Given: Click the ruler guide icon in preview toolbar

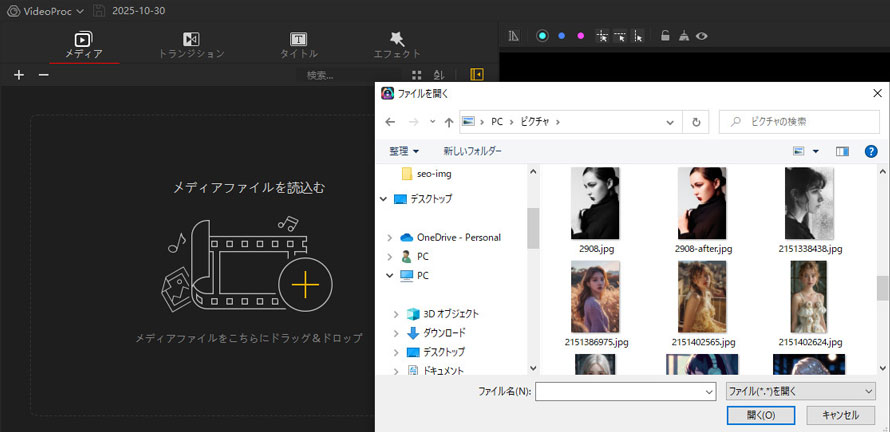Looking at the screenshot, I should click(x=514, y=36).
